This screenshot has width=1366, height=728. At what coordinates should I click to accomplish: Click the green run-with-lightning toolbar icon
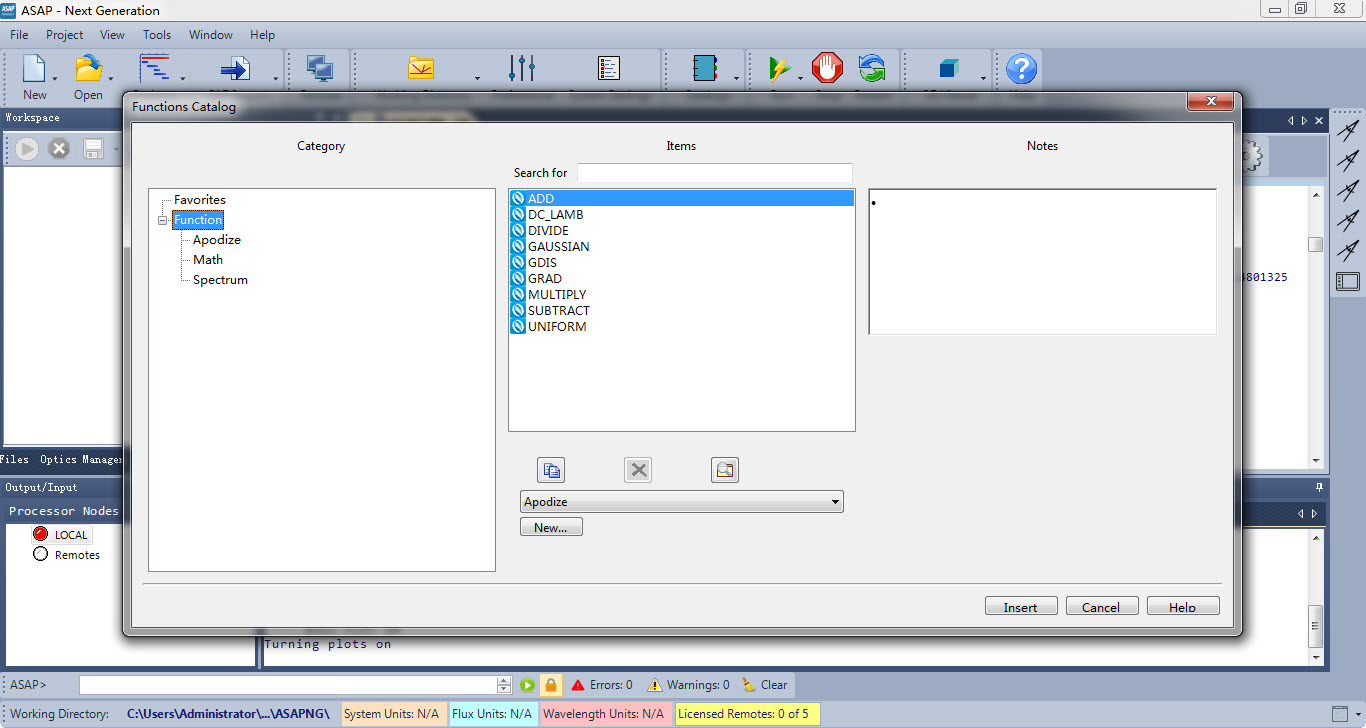780,69
